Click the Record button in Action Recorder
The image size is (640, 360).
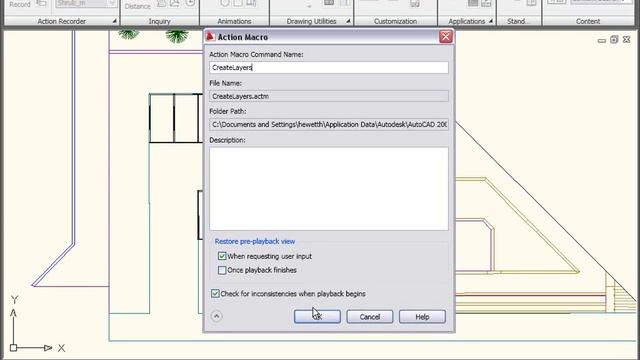[x=20, y=4]
